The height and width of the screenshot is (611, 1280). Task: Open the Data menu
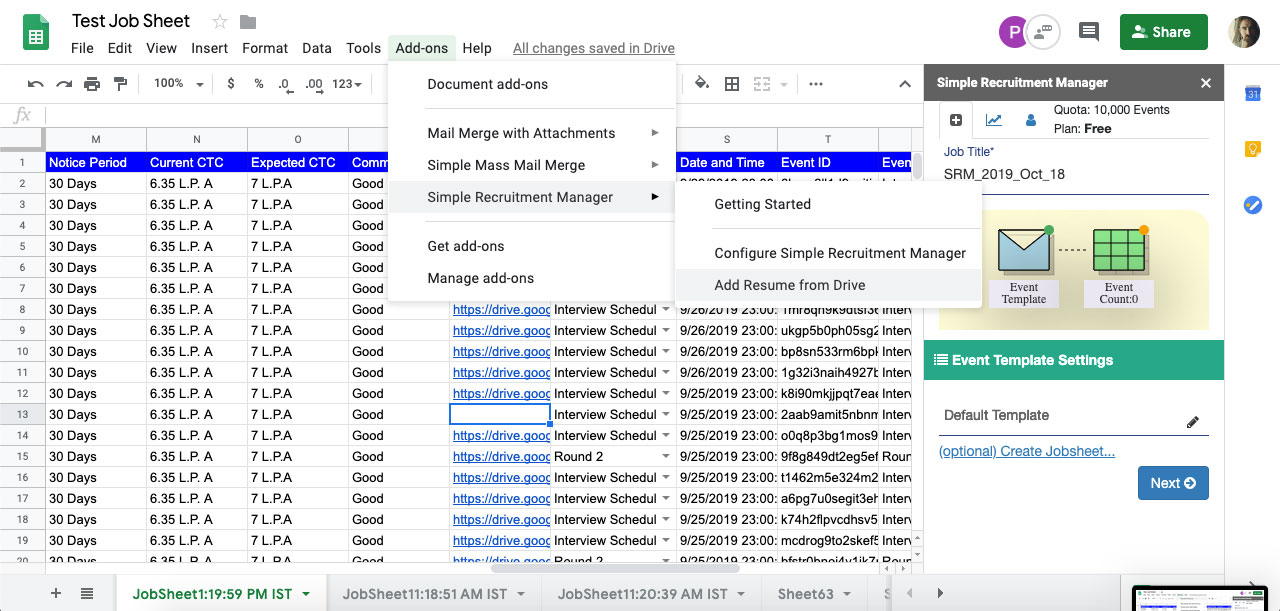317,48
